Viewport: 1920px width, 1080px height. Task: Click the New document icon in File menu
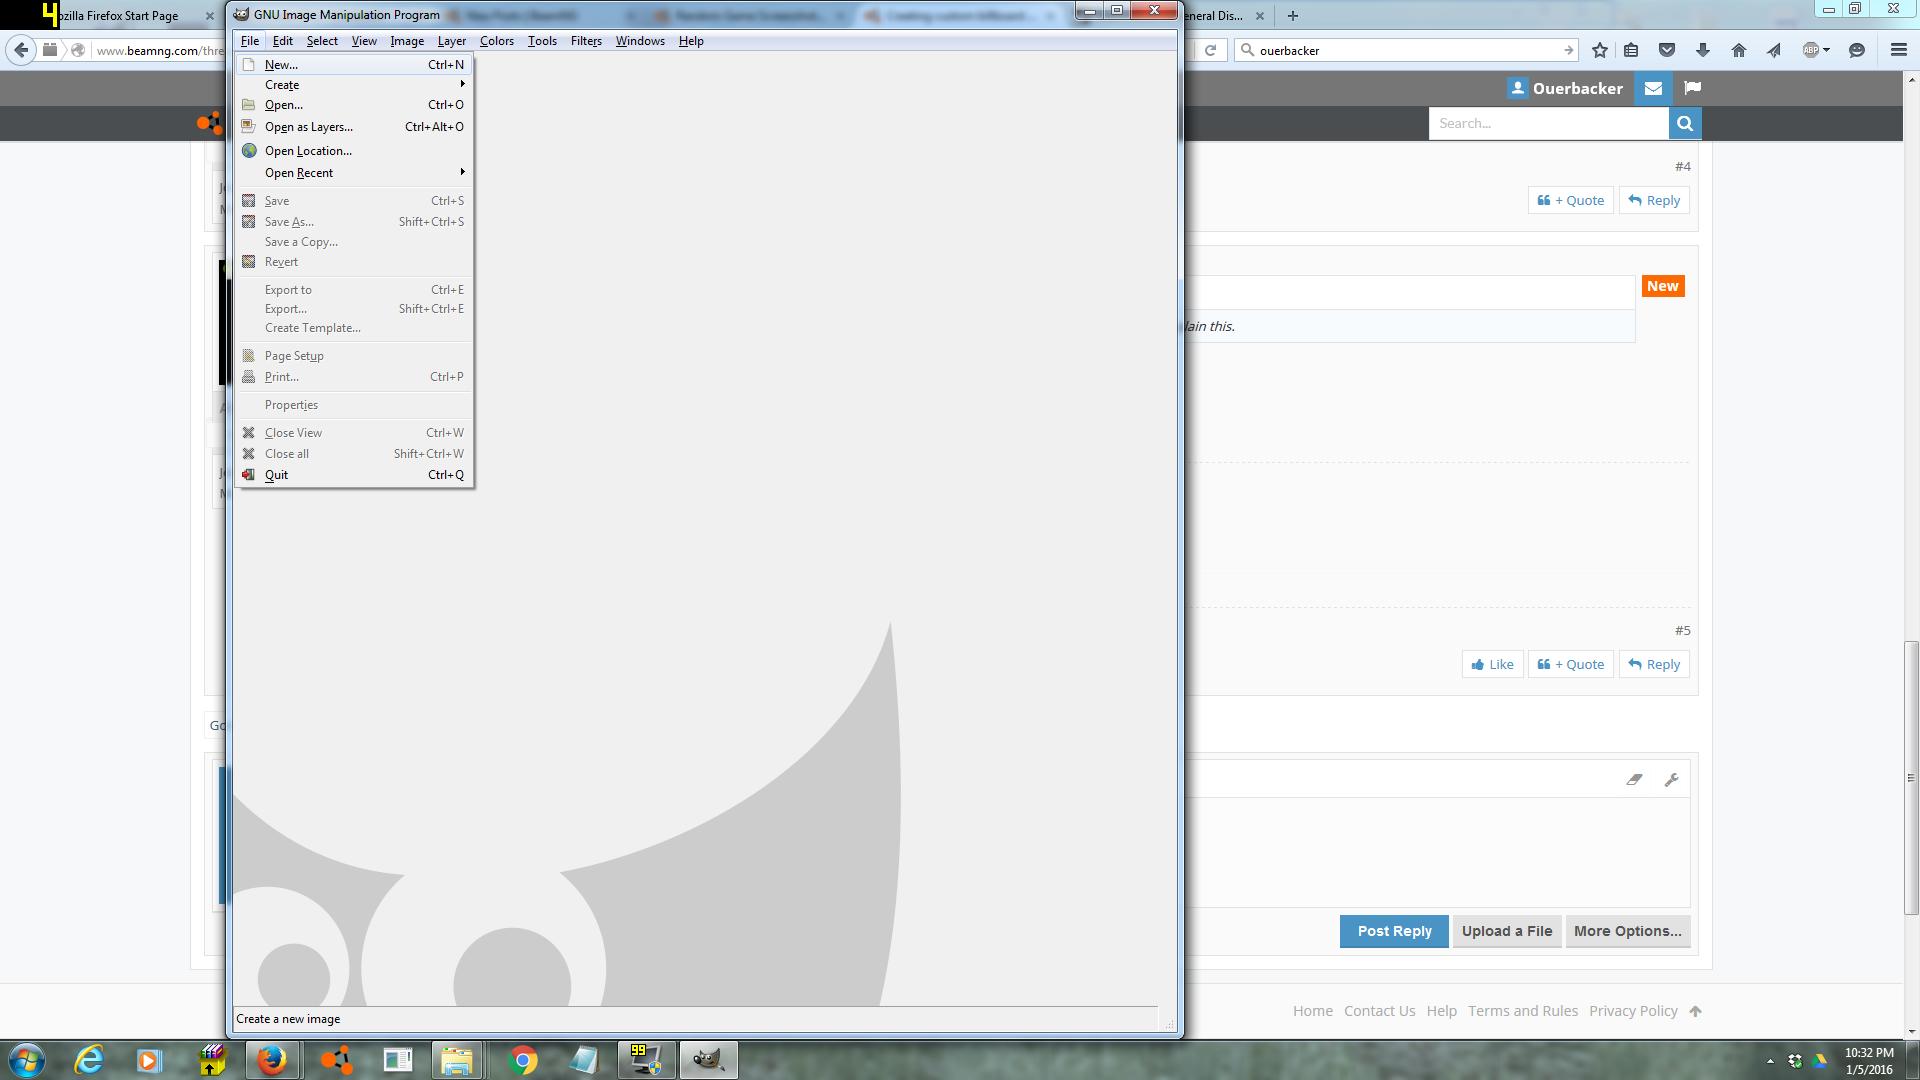coord(249,65)
